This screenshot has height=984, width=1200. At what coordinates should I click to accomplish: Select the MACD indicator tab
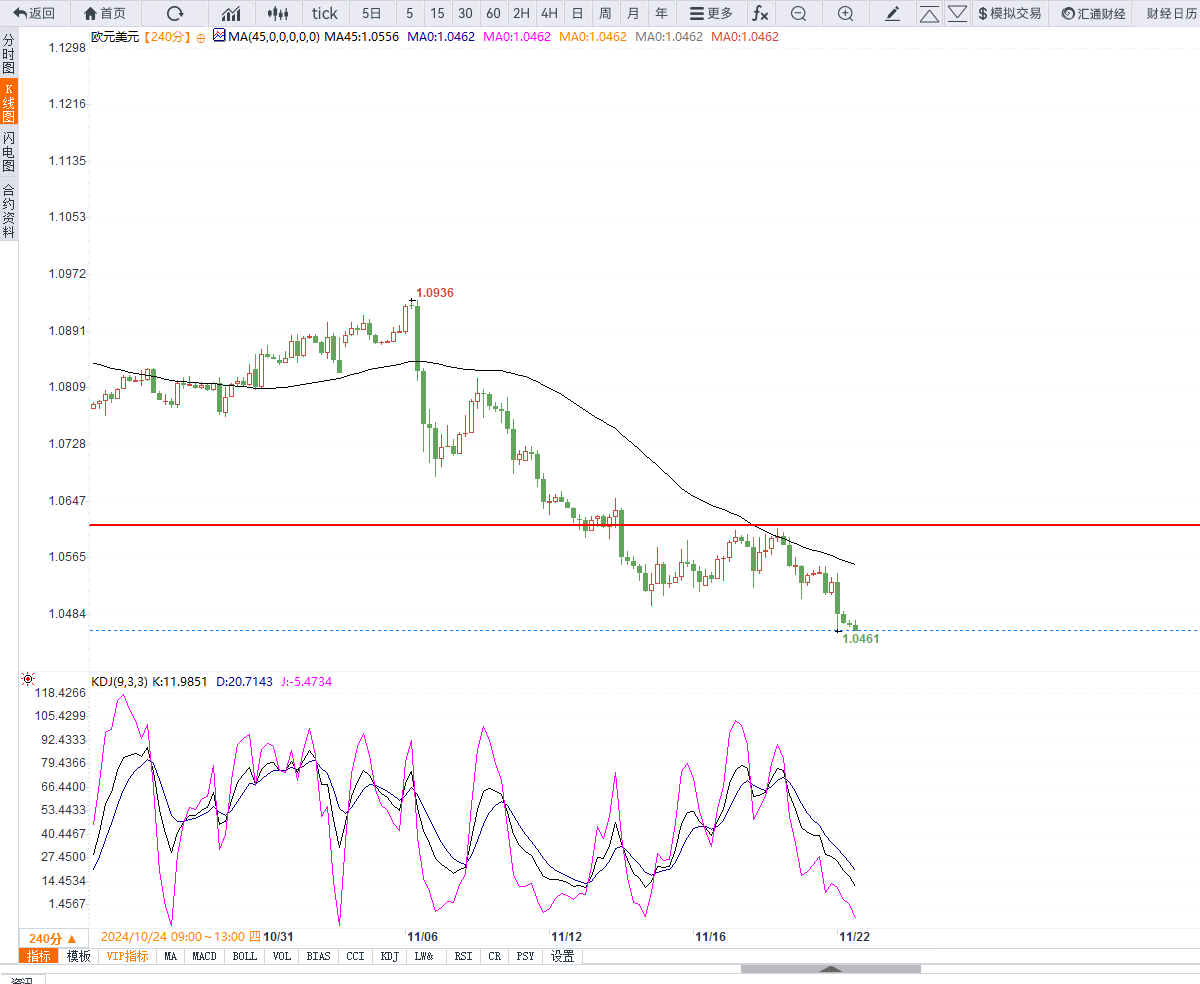(204, 956)
